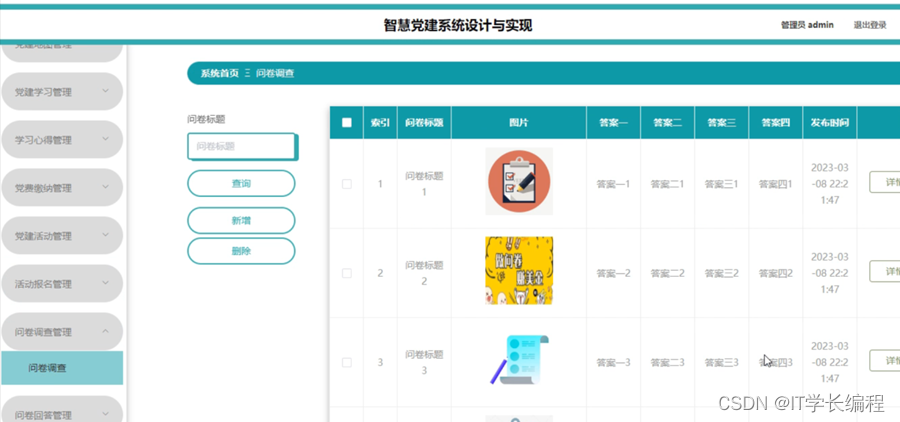This screenshot has width=900, height=422.
Task: Check the checkbox for row 2
Action: pyautogui.click(x=347, y=273)
